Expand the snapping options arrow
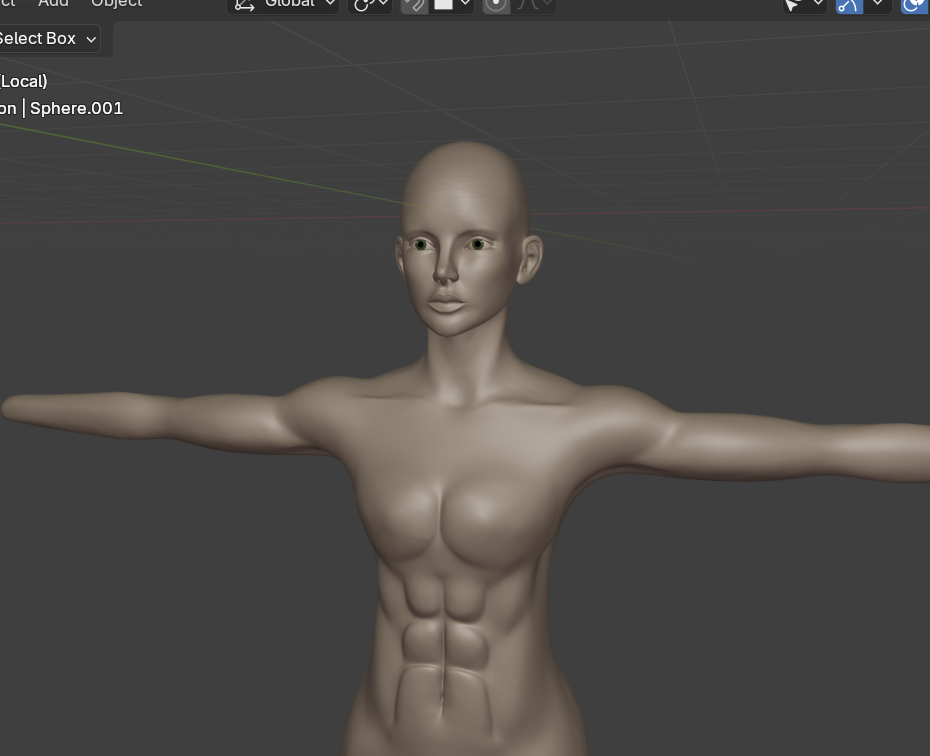 [466, 4]
